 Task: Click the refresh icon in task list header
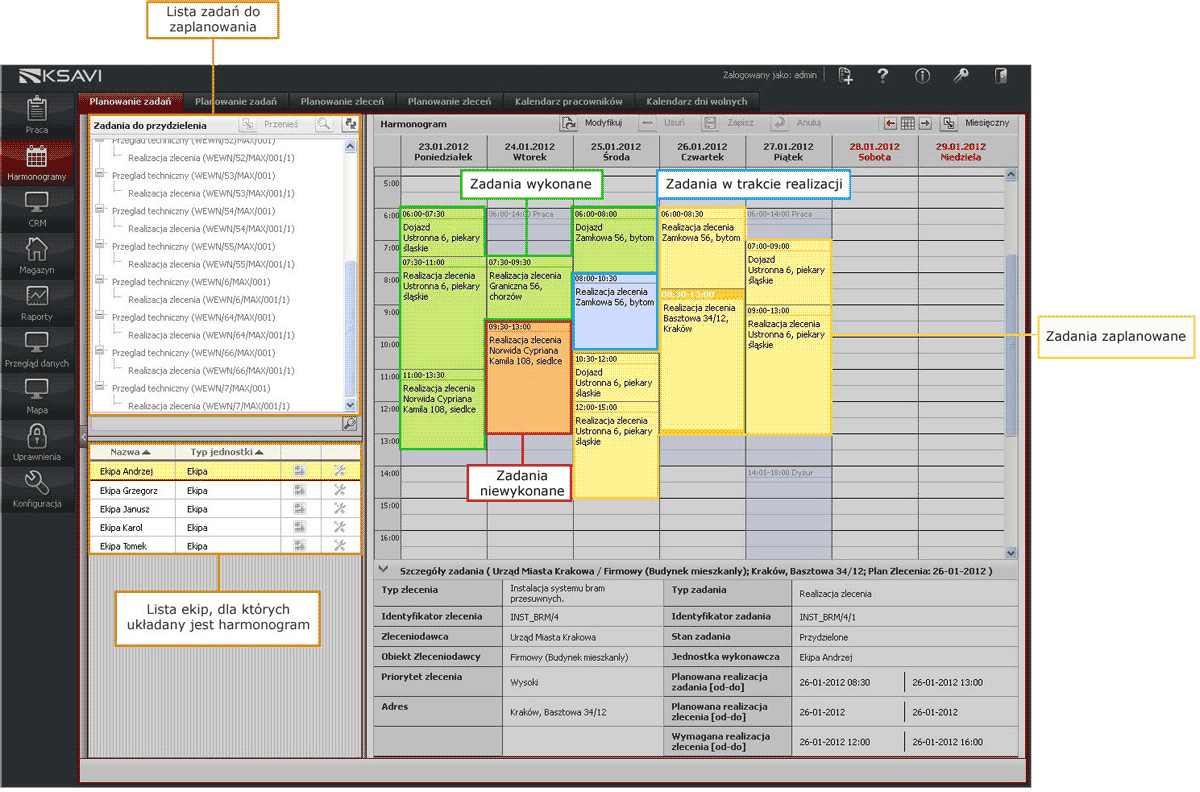point(350,125)
